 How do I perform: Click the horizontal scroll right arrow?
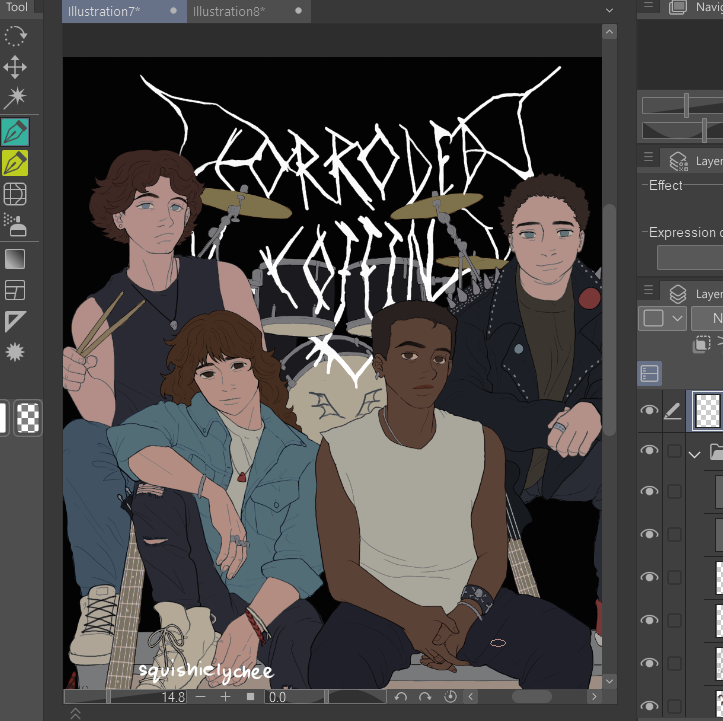point(594,697)
